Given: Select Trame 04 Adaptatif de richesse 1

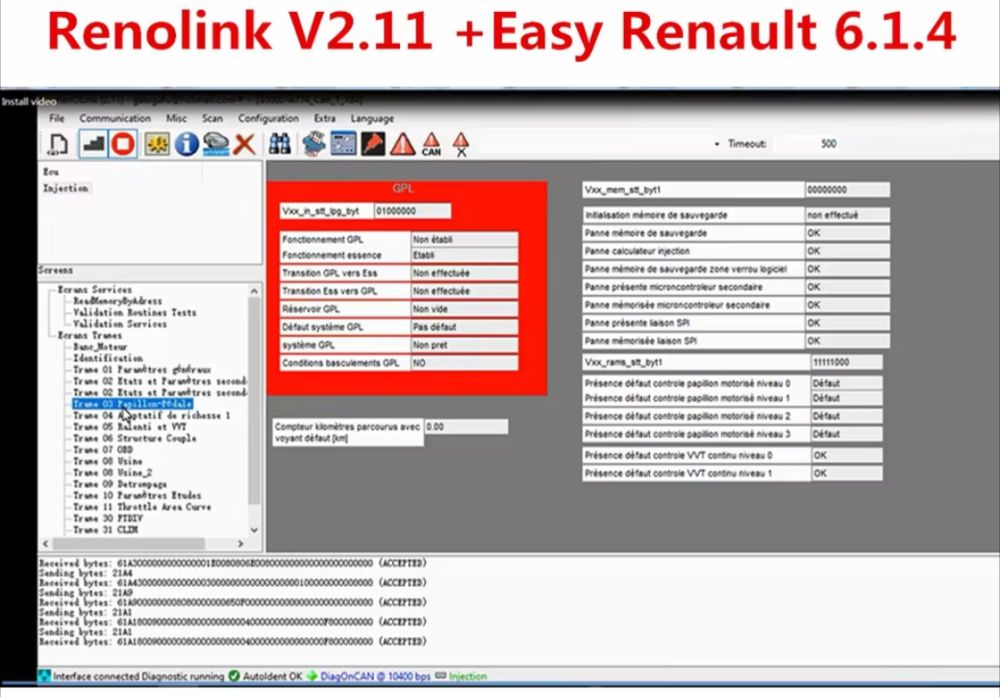Looking at the screenshot, I should pyautogui.click(x=151, y=415).
